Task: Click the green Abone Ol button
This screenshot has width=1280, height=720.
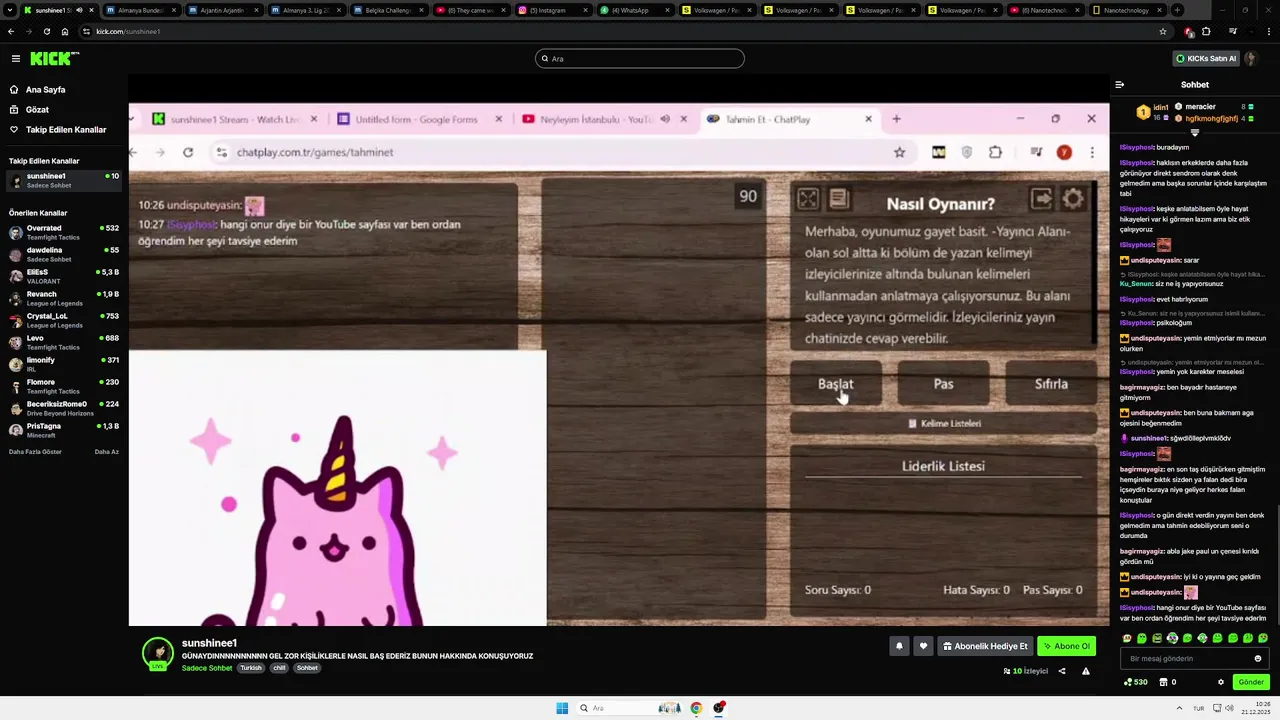Action: pos(1067,646)
